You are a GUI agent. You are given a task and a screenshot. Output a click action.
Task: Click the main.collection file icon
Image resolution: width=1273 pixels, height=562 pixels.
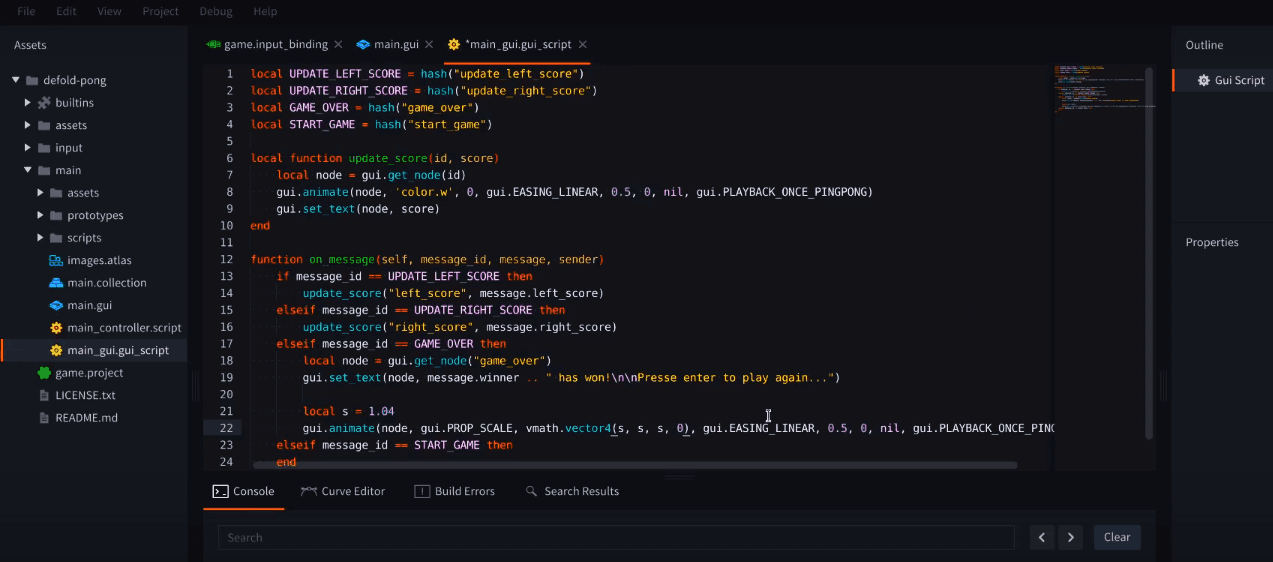click(57, 283)
